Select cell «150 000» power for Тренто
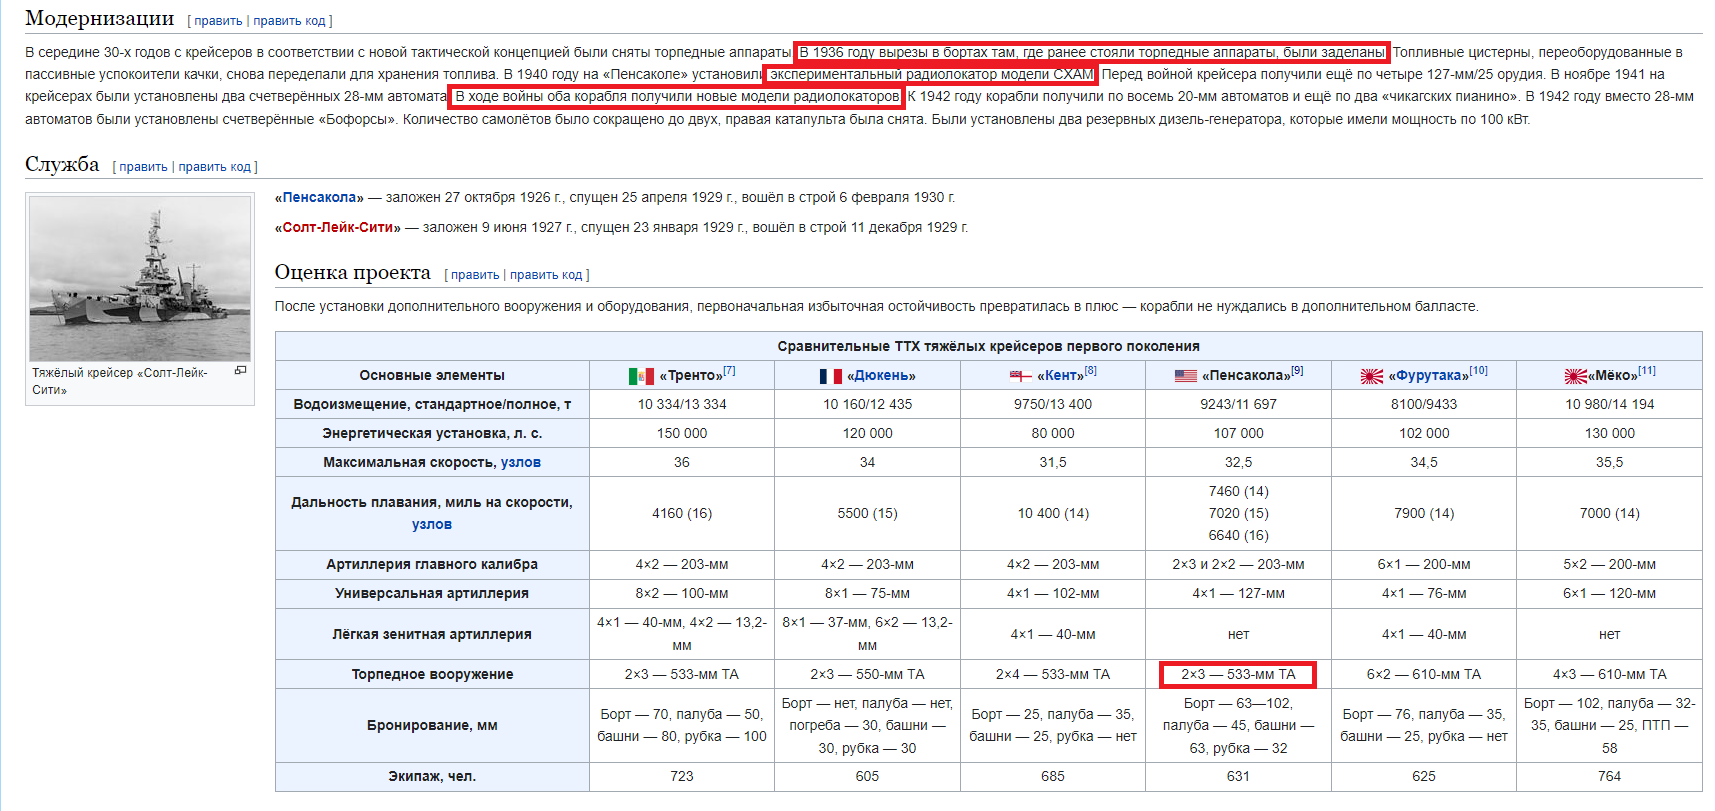 click(x=682, y=434)
